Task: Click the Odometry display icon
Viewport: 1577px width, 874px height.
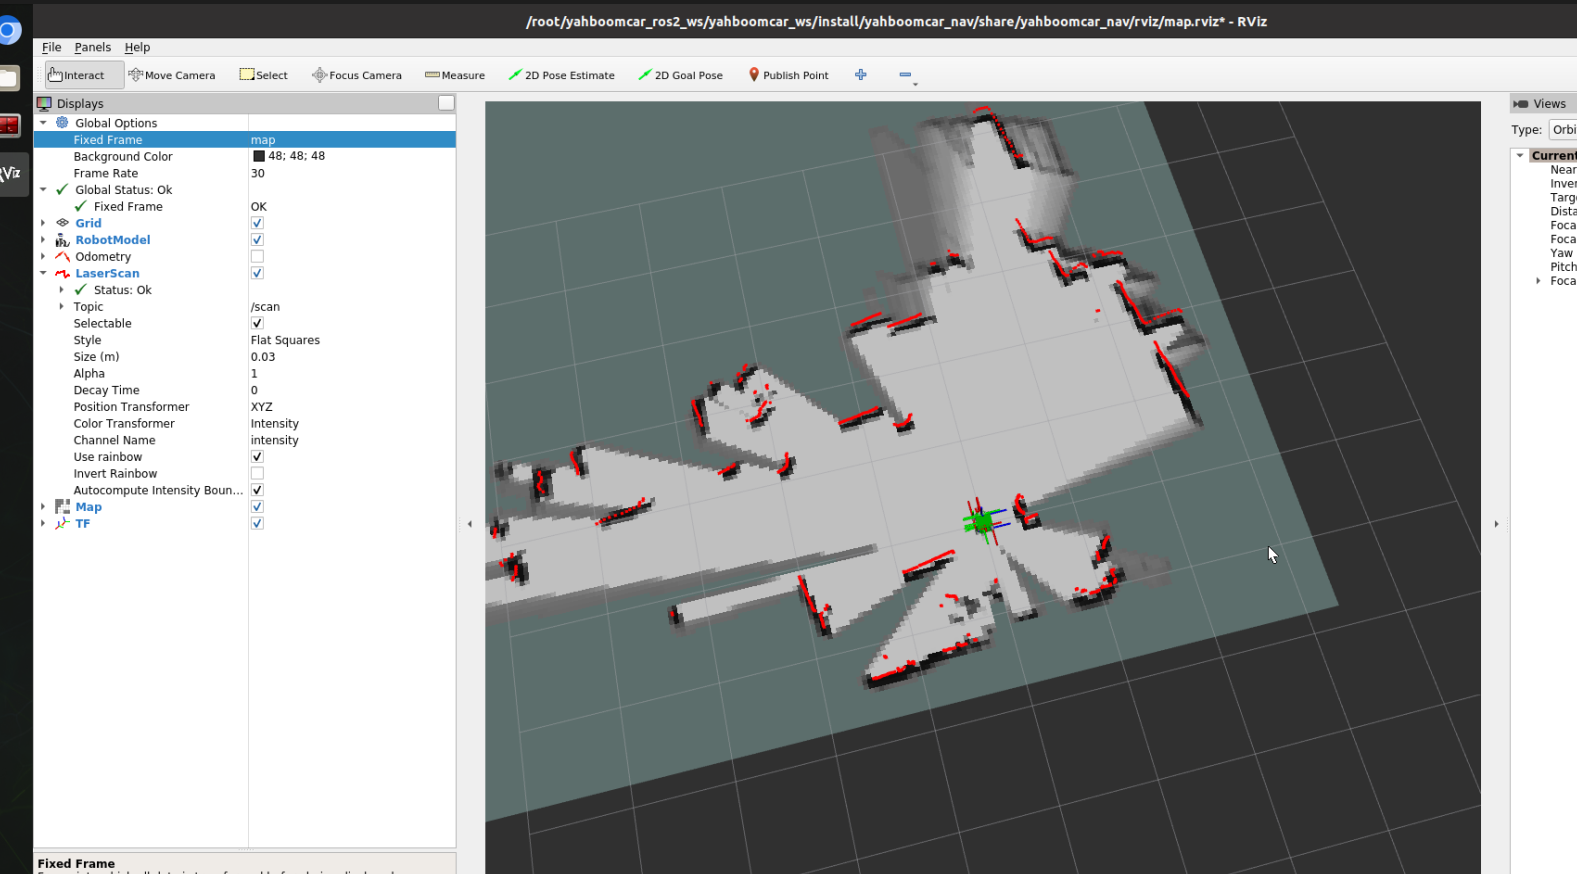Action: coord(62,257)
